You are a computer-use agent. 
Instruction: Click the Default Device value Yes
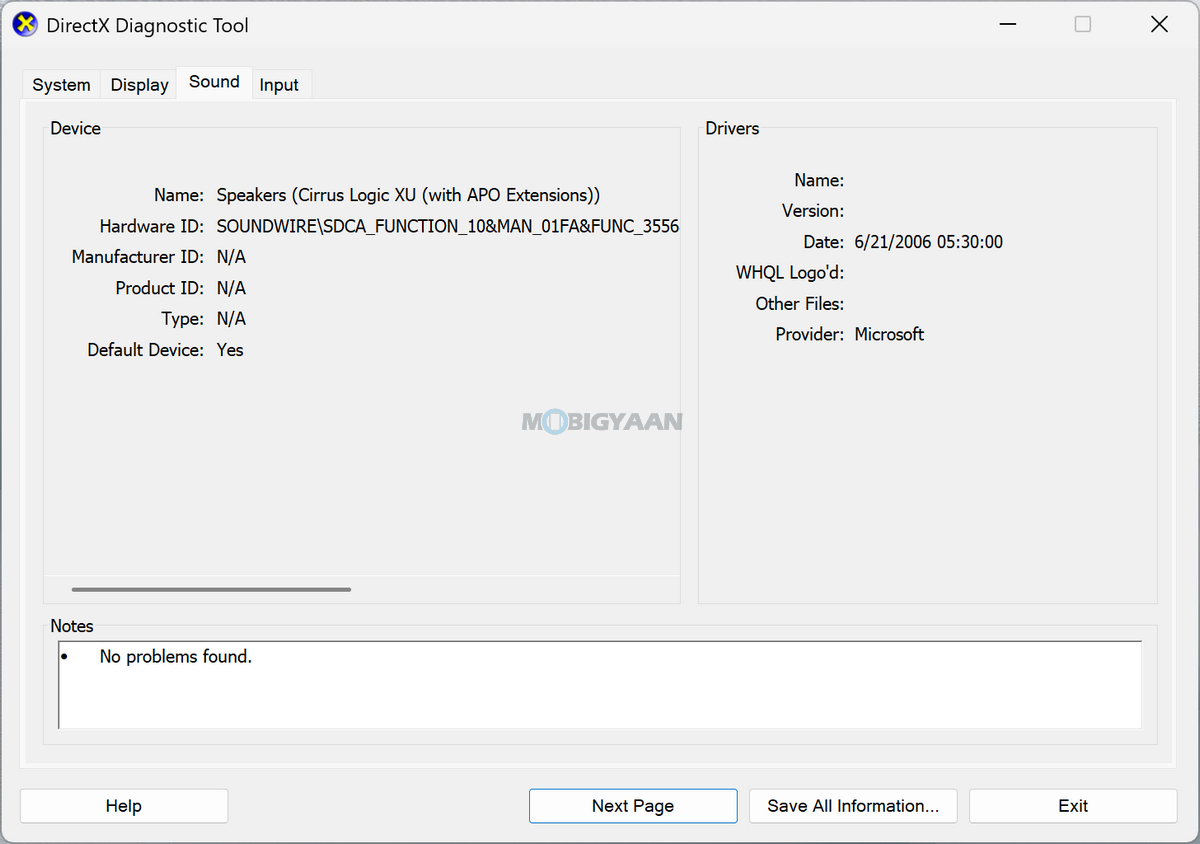[230, 350]
